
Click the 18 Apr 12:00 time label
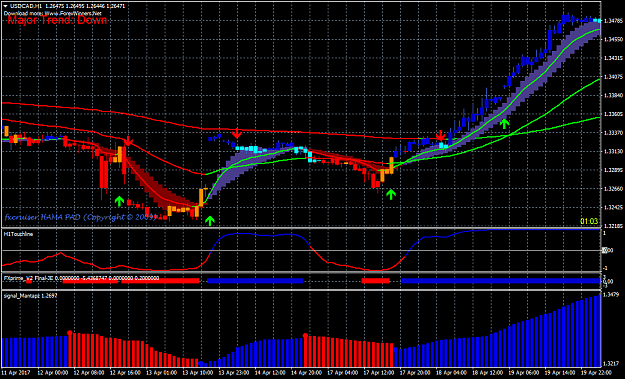pos(487,373)
